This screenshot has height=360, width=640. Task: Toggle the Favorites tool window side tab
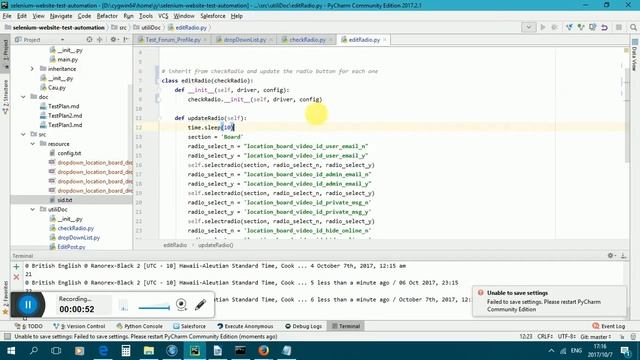[x=5, y=298]
